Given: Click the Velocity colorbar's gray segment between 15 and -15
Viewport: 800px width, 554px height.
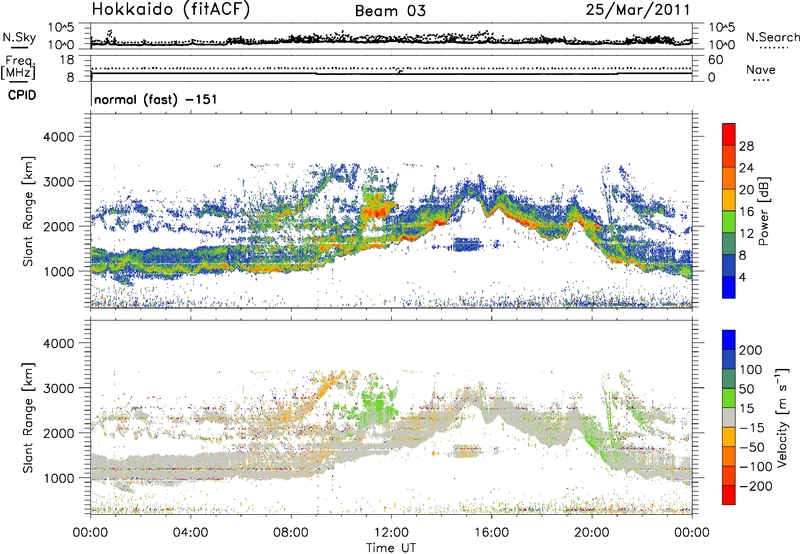Looking at the screenshot, I should click(729, 417).
